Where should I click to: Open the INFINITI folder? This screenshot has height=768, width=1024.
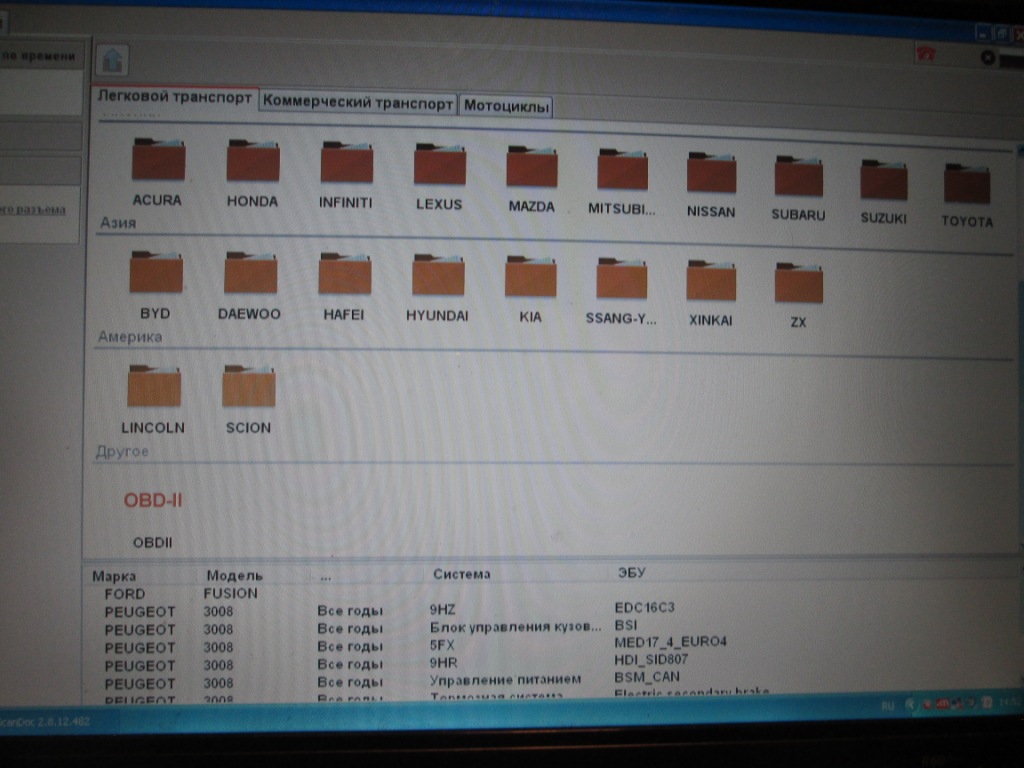pos(345,176)
